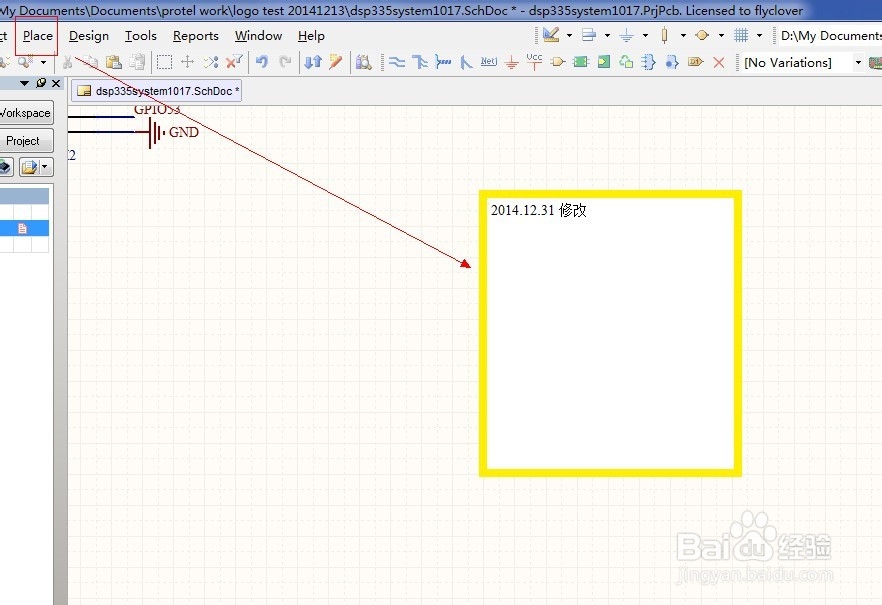Click the grids icon
The image size is (882, 605).
(741, 35)
